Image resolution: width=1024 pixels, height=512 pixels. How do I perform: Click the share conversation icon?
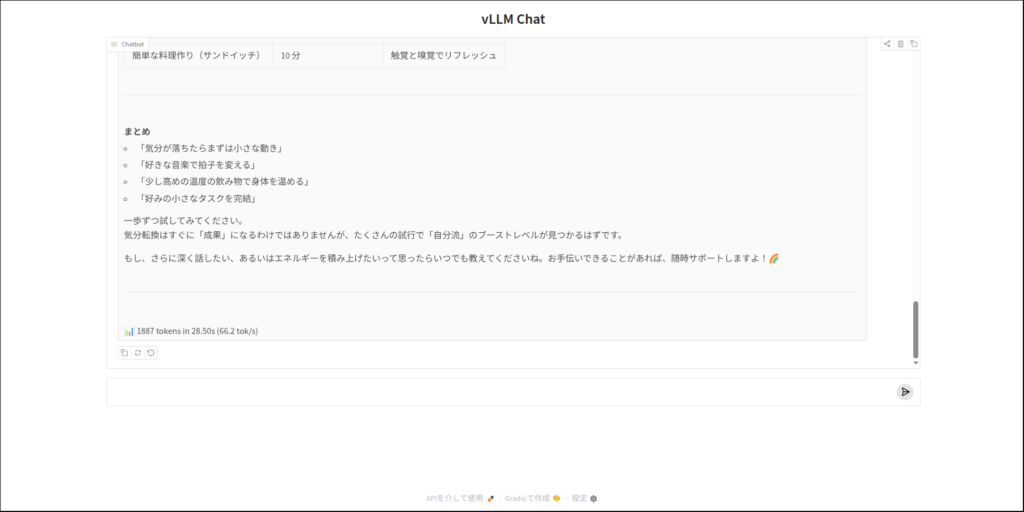[887, 44]
